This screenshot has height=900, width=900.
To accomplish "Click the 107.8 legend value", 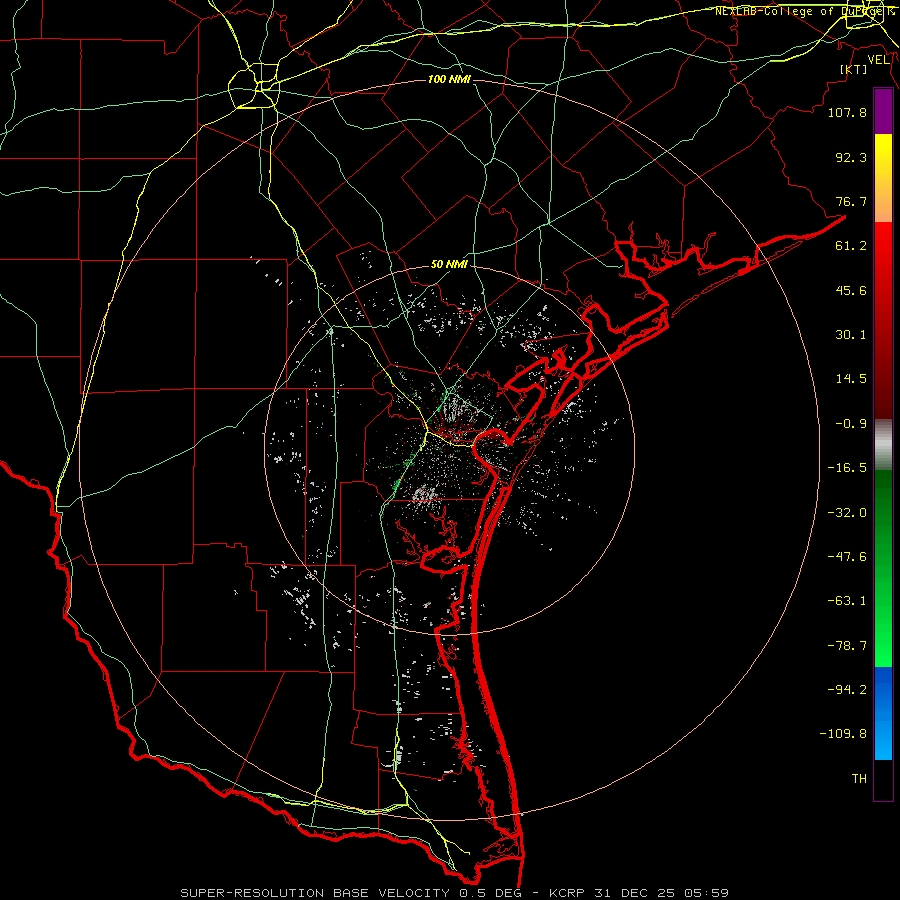I will coord(847,112).
